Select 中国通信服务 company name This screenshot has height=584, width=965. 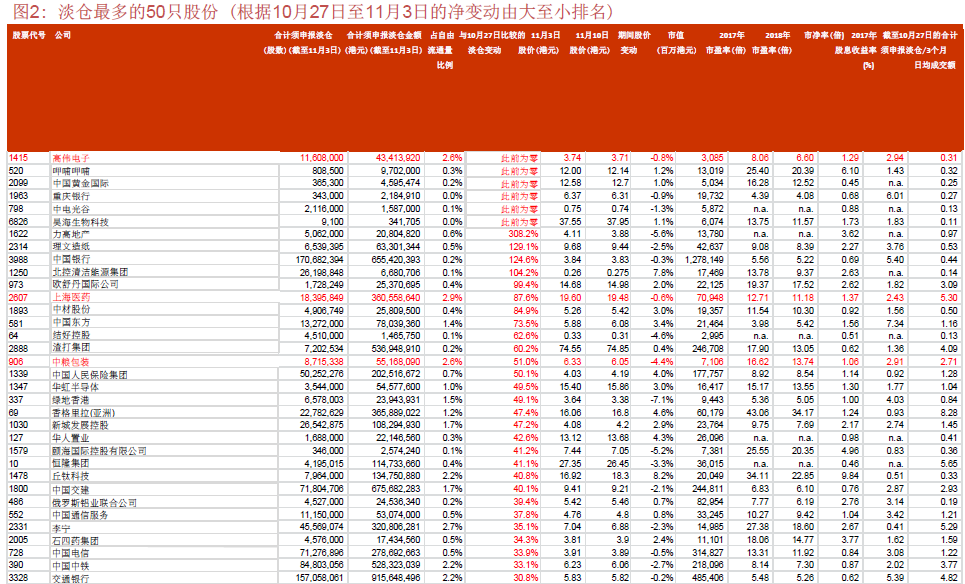pyautogui.click(x=81, y=515)
